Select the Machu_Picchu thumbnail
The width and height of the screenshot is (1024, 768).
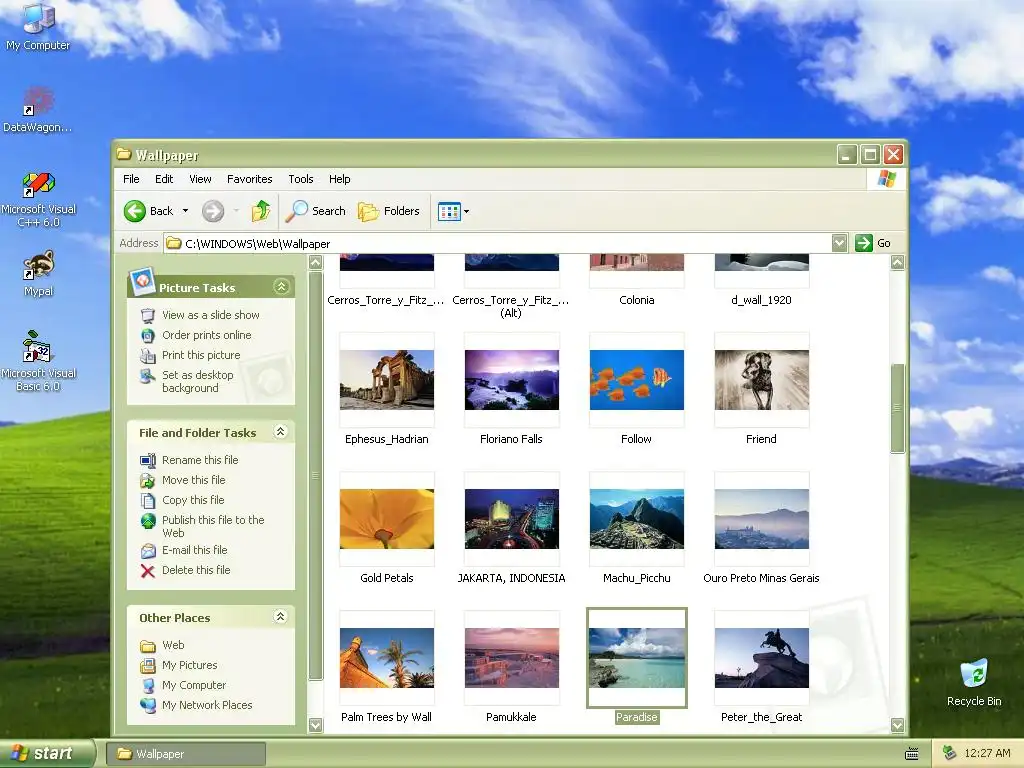637,519
